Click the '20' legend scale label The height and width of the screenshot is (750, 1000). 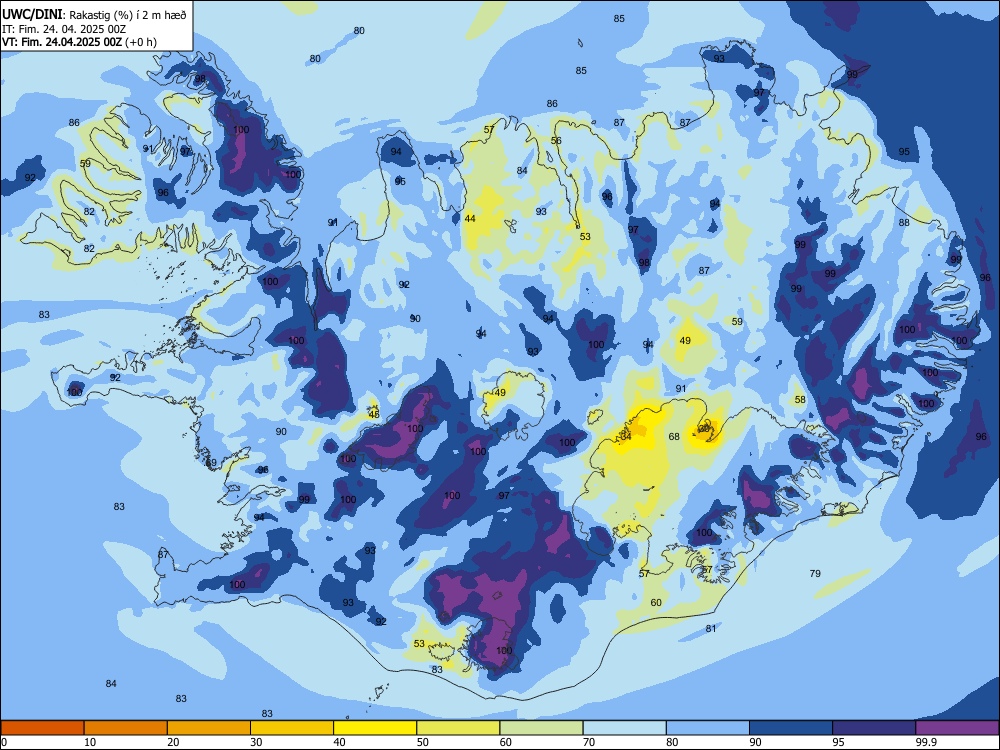tap(173, 742)
